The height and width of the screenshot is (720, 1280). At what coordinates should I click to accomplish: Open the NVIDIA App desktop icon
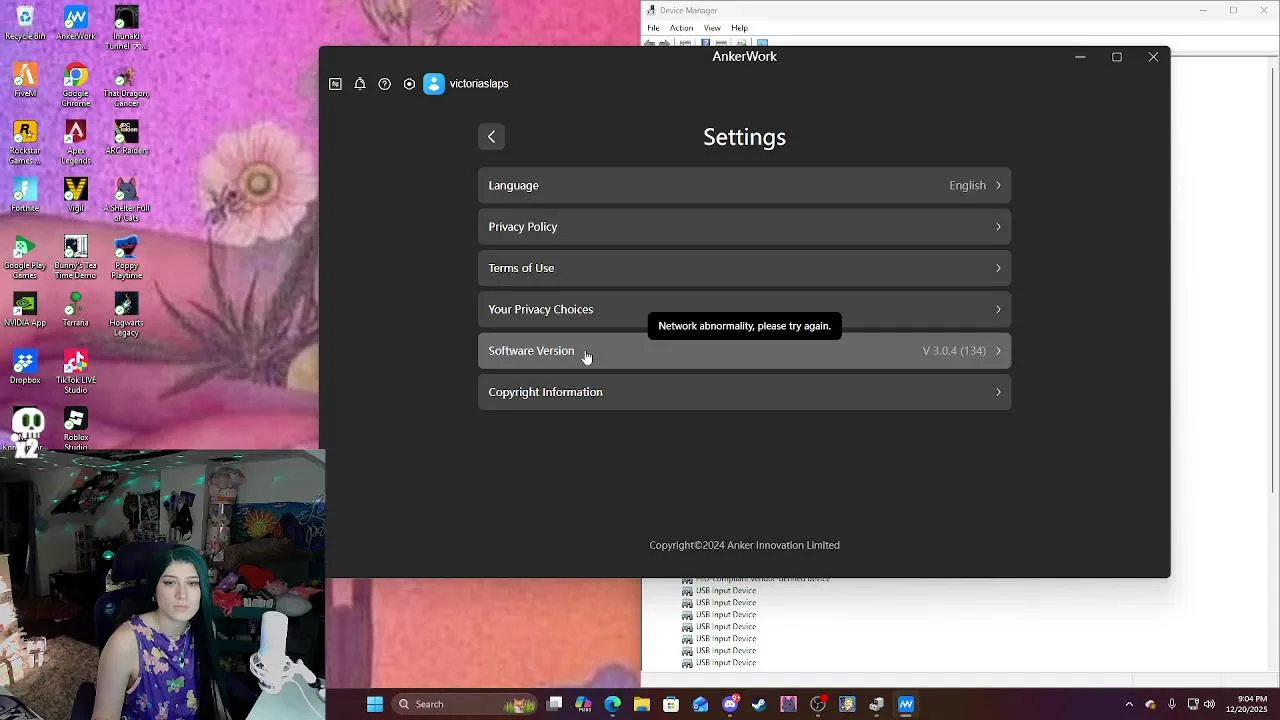(25, 310)
